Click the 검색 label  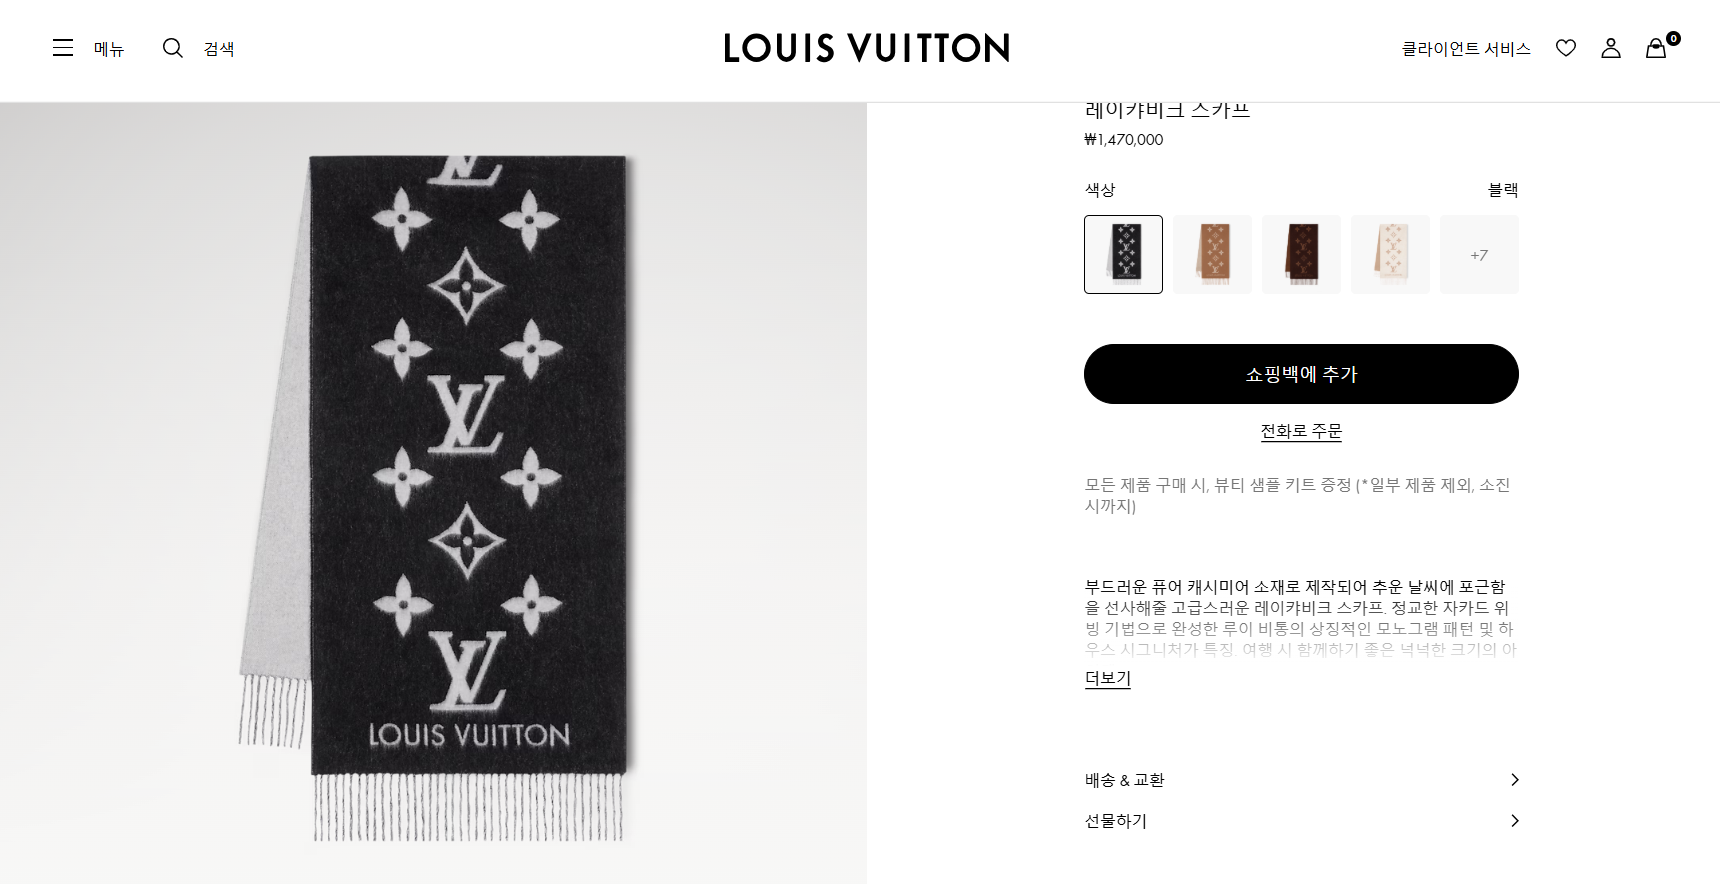219,49
